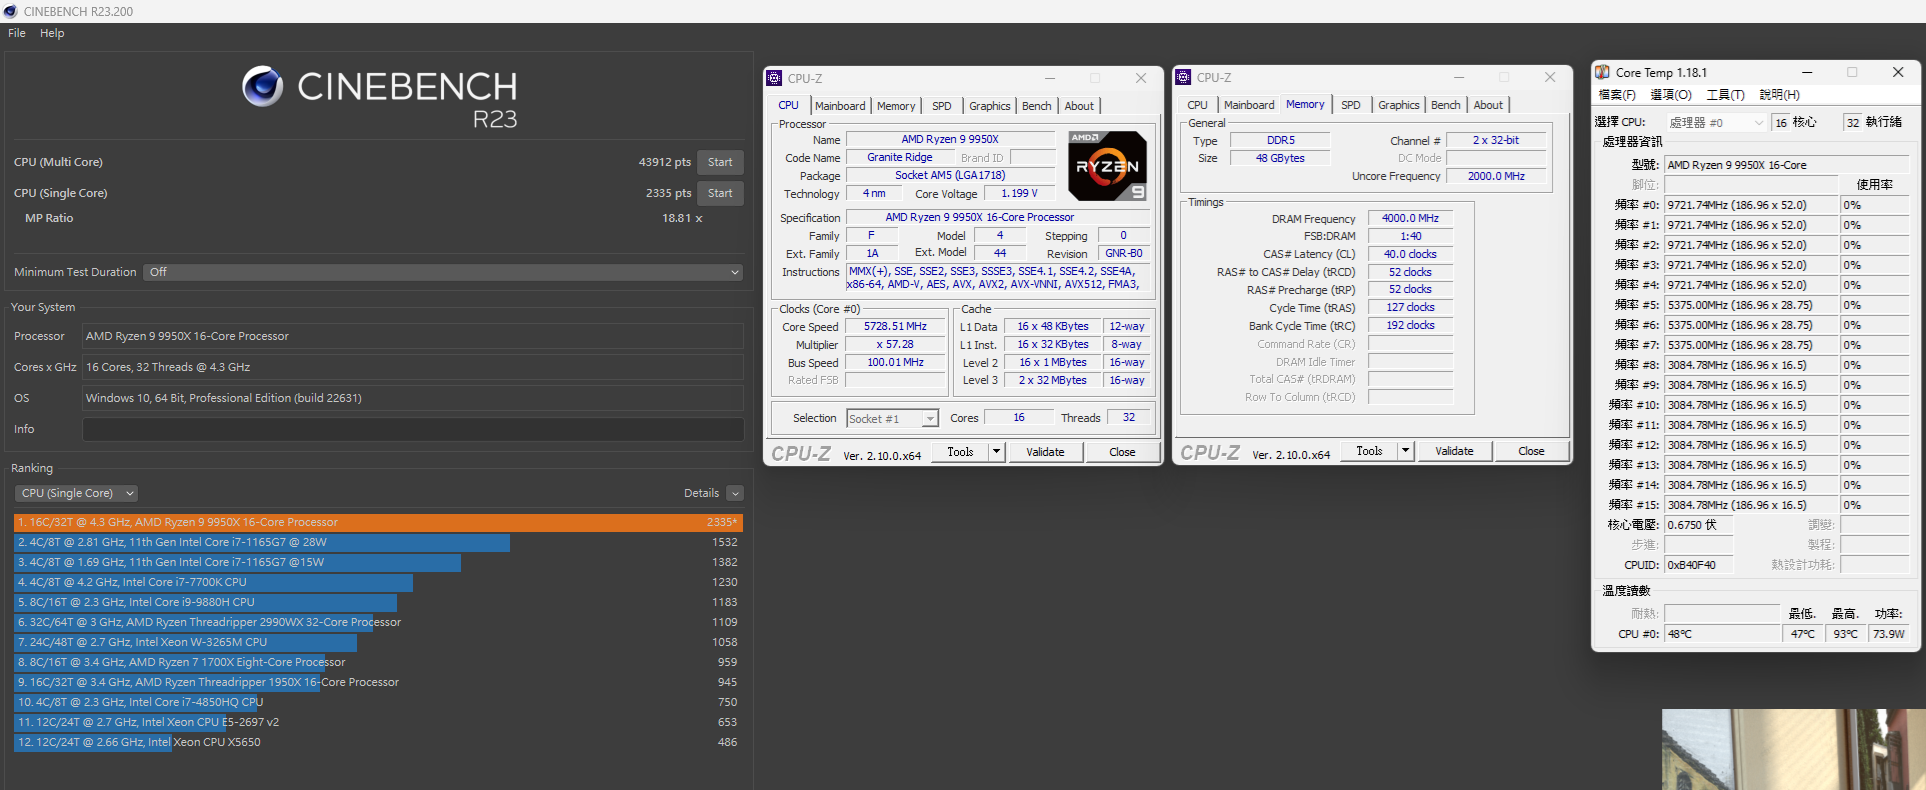Viewport: 1926px width, 790px height.
Task: Click the 4000.0 MHz DRAM Frequency value
Action: point(1410,218)
